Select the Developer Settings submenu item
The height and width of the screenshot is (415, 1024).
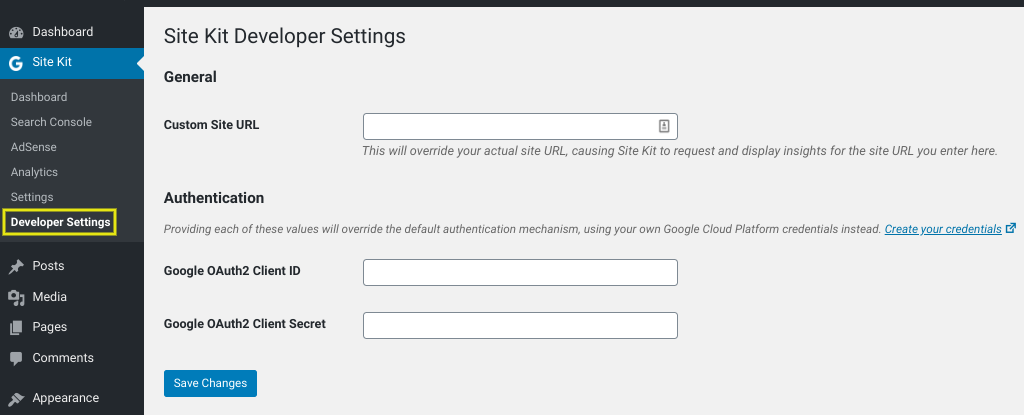[x=60, y=222]
